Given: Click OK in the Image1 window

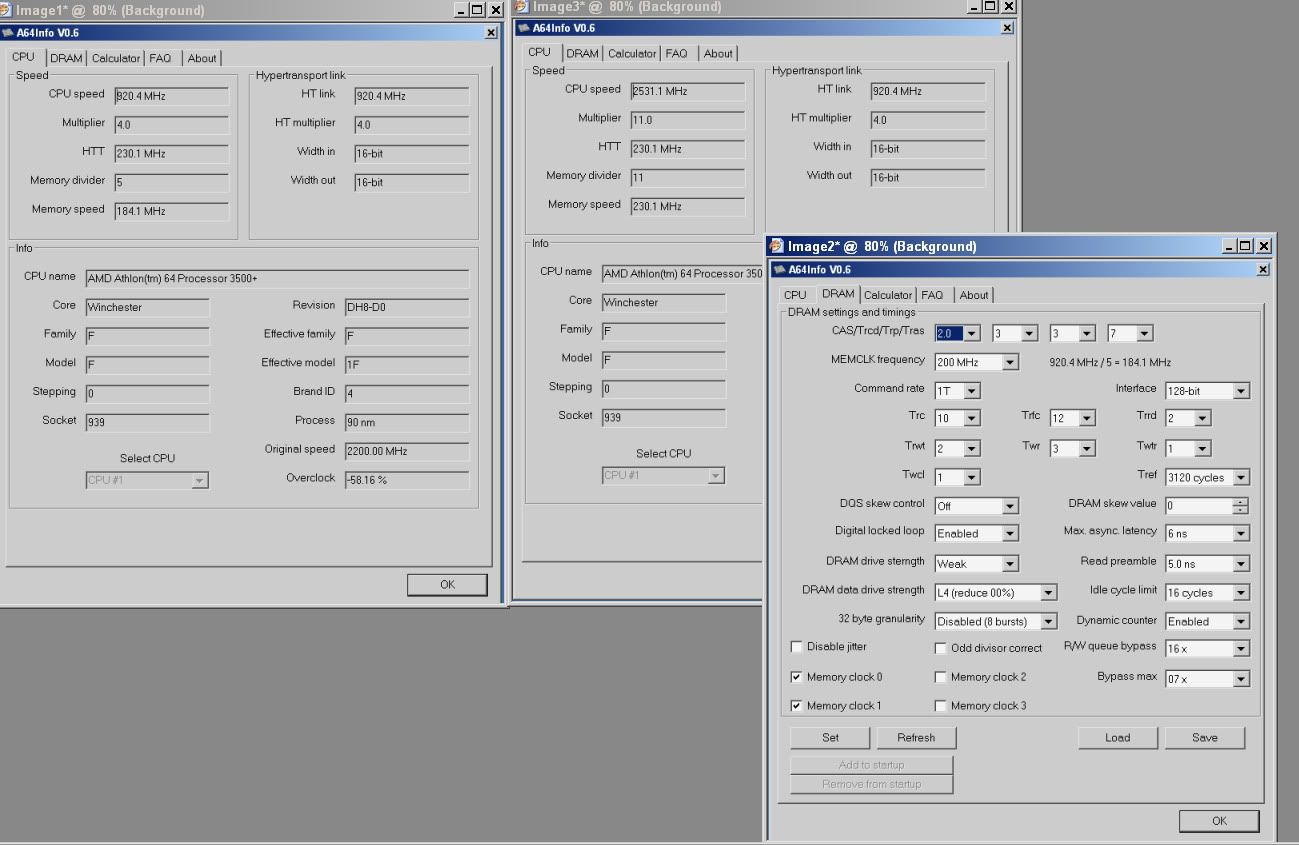Looking at the screenshot, I should (x=447, y=585).
